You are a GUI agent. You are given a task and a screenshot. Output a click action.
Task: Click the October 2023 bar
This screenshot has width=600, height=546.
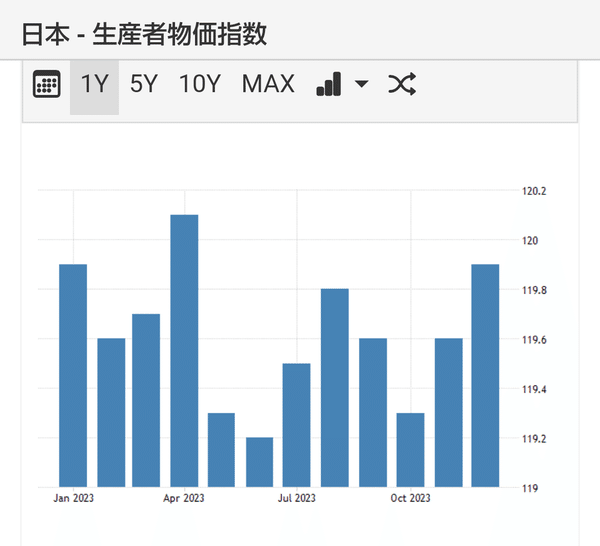click(x=411, y=450)
